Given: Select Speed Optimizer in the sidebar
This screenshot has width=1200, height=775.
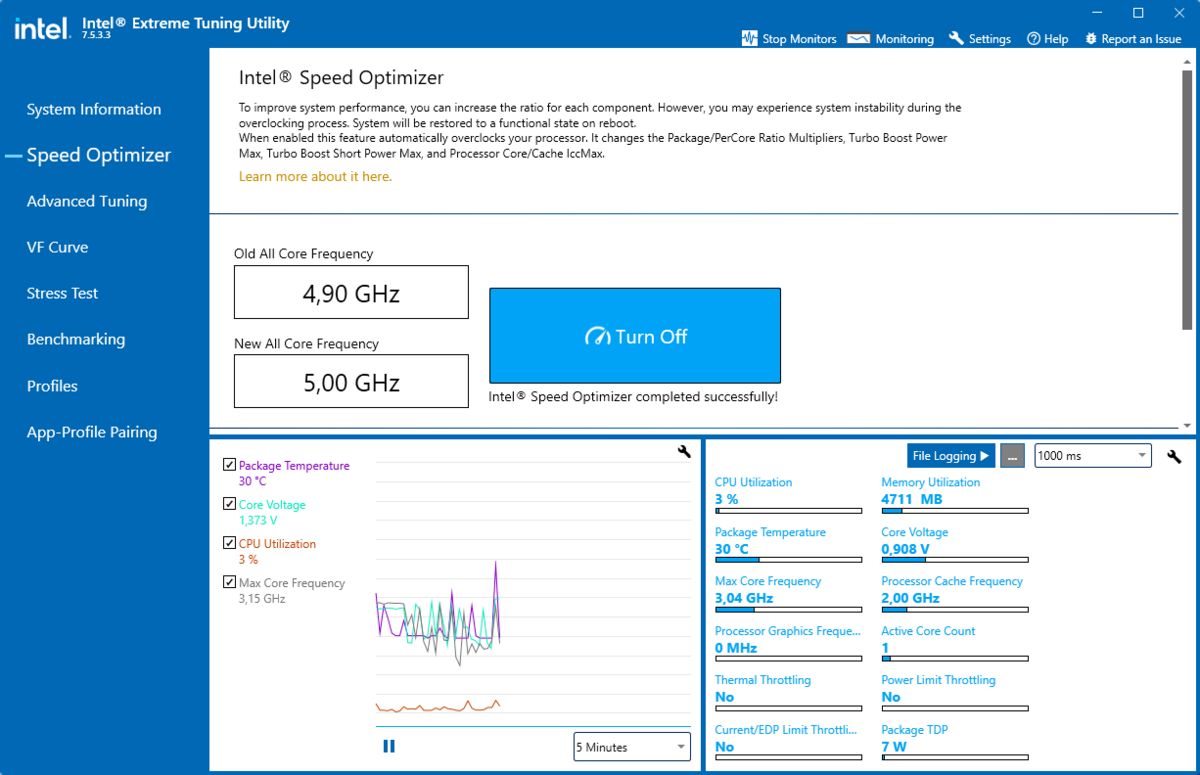Looking at the screenshot, I should 99,155.
